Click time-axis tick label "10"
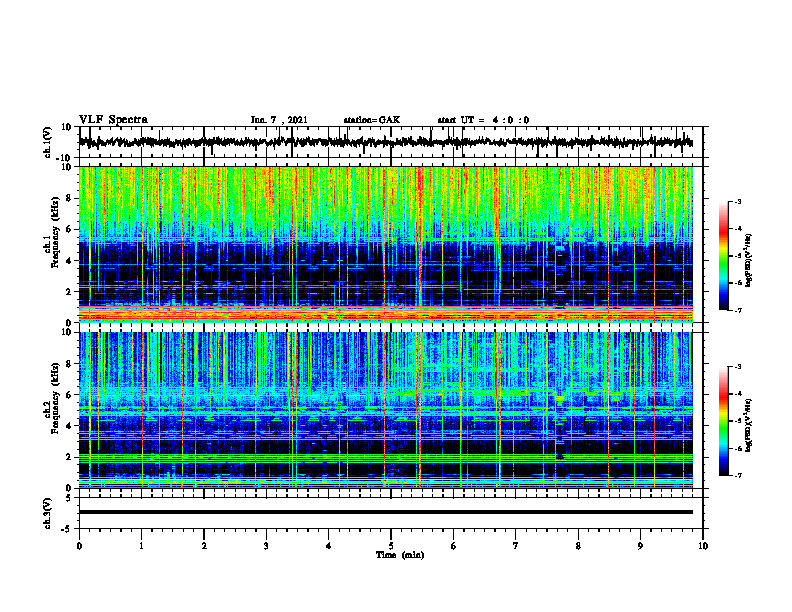 (x=703, y=546)
